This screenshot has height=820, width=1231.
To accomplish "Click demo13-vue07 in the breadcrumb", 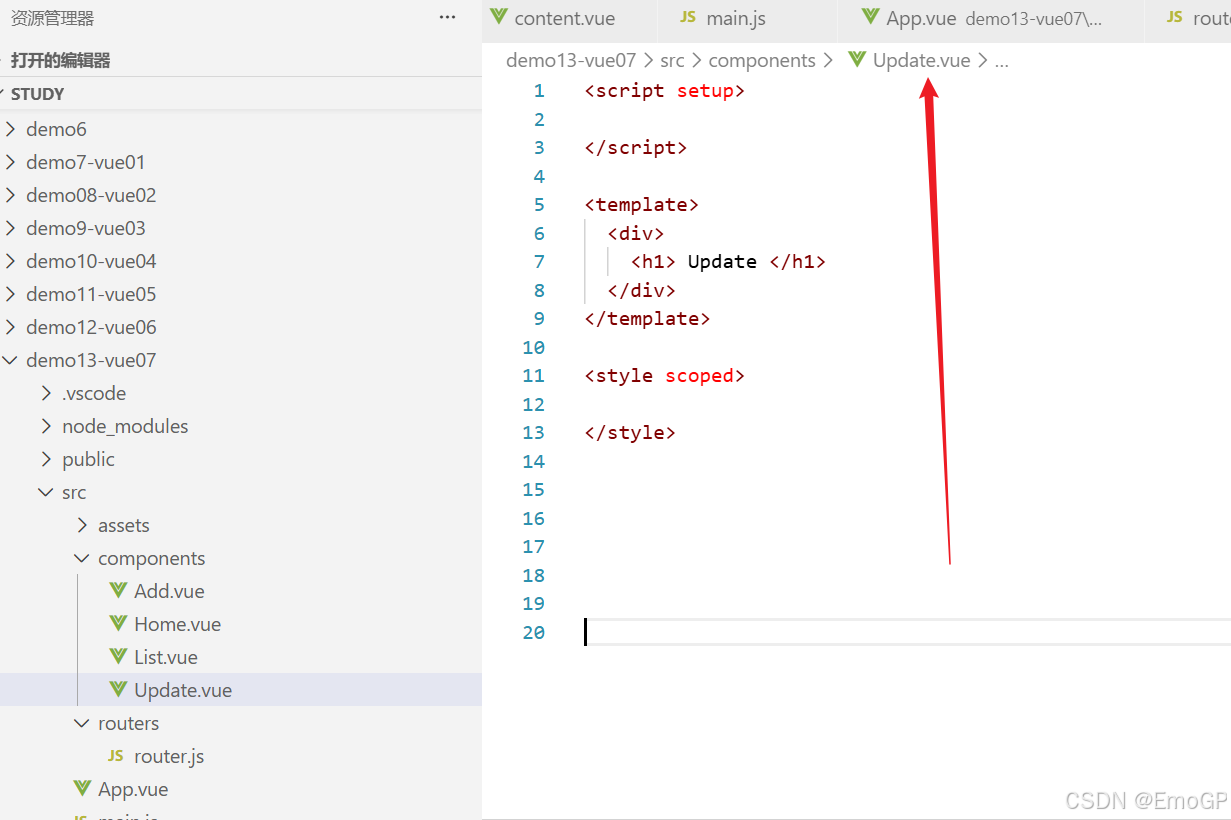I will coord(571,60).
